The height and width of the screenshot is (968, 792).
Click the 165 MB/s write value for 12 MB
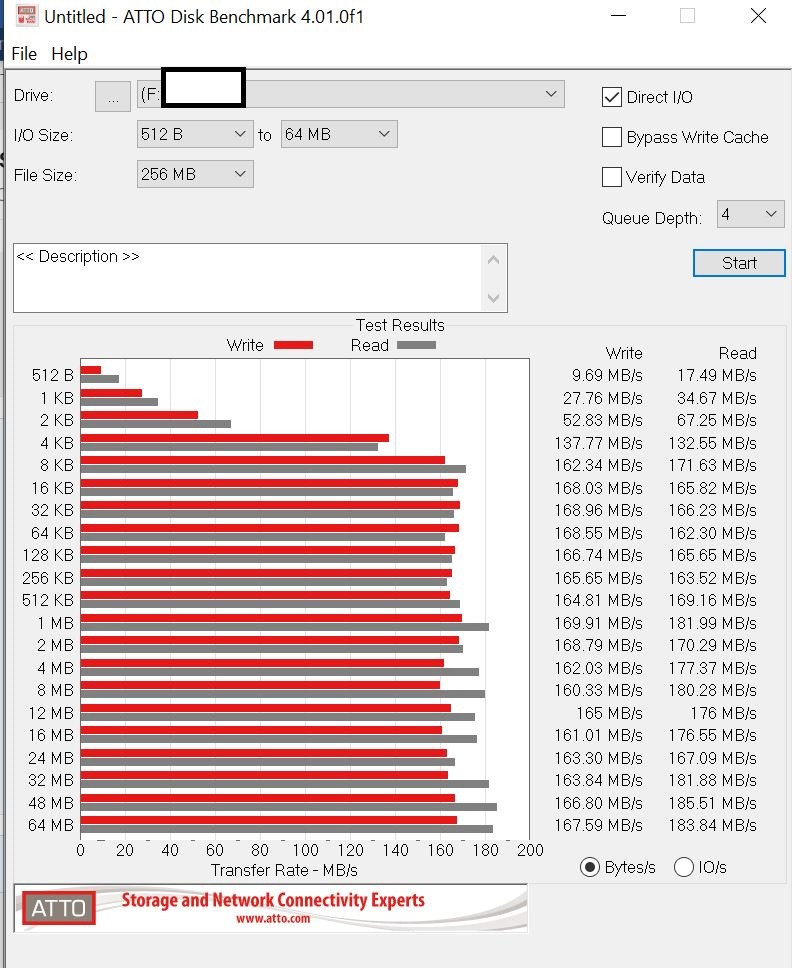click(x=609, y=713)
